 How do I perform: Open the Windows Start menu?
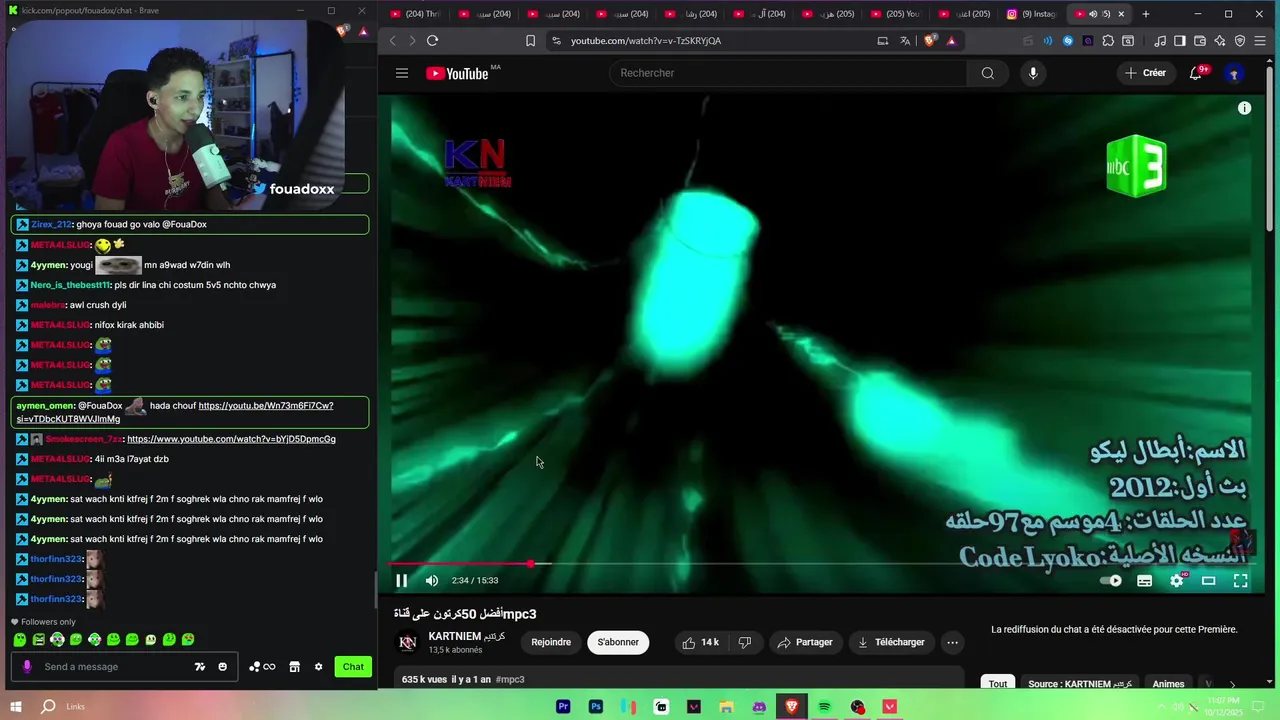click(x=15, y=706)
